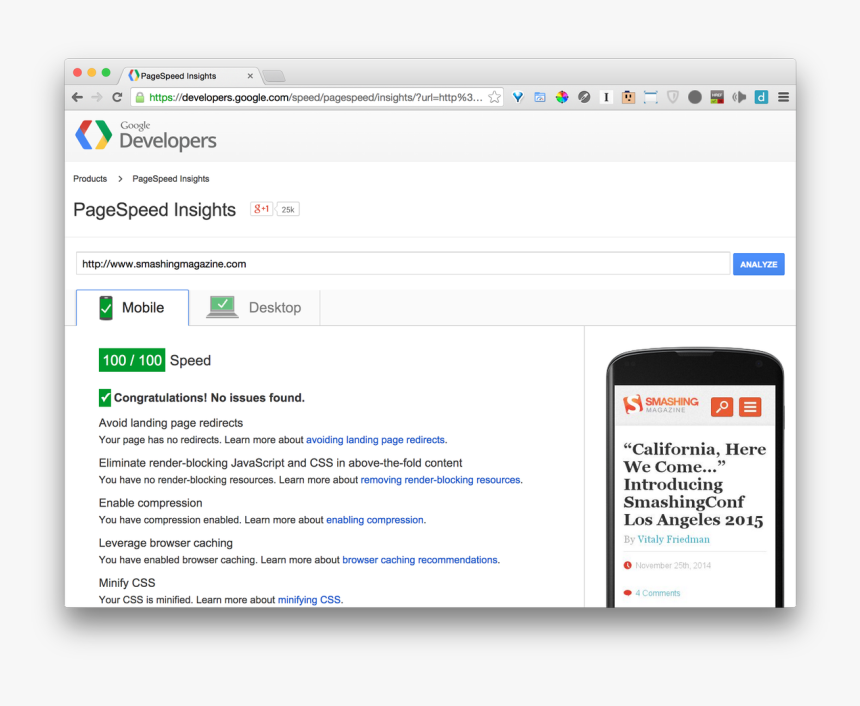Click the green Congratulations checkmark icon
Screen dimensions: 860x706
point(105,398)
